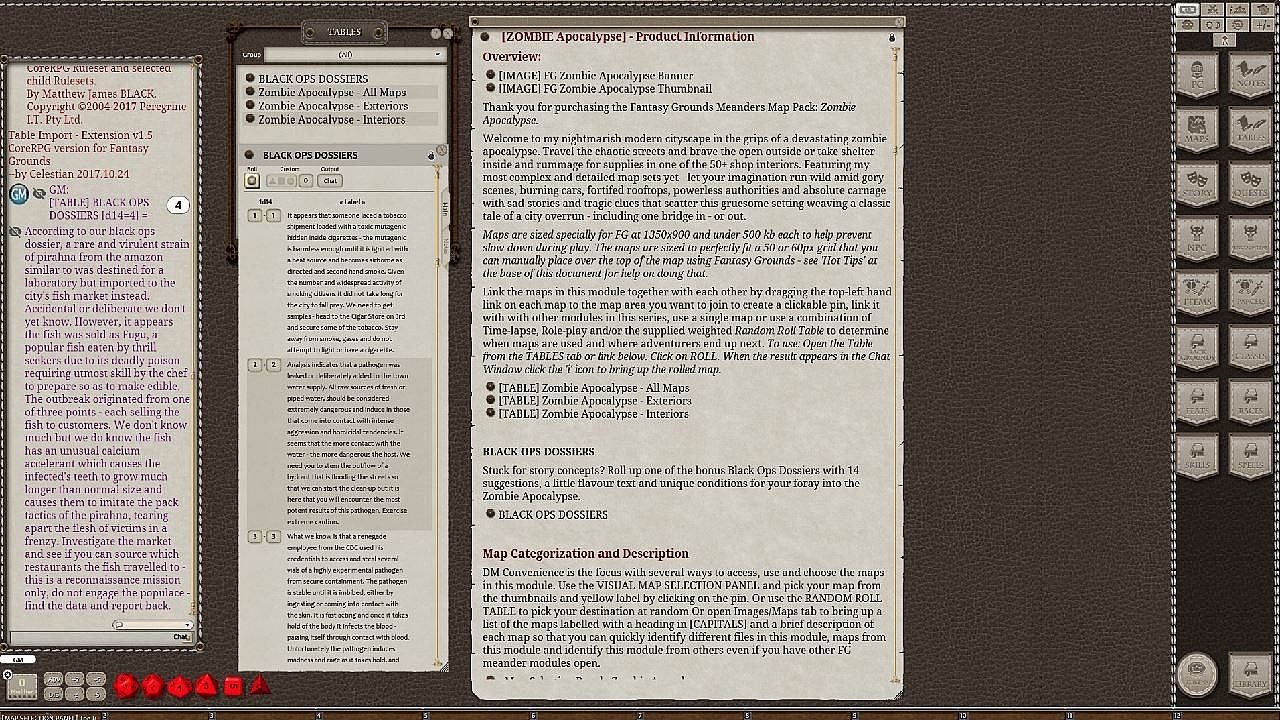This screenshot has height=720, width=1280.
Task: Toggle the +5 modifier button
Action: pyautogui.click(x=95, y=680)
